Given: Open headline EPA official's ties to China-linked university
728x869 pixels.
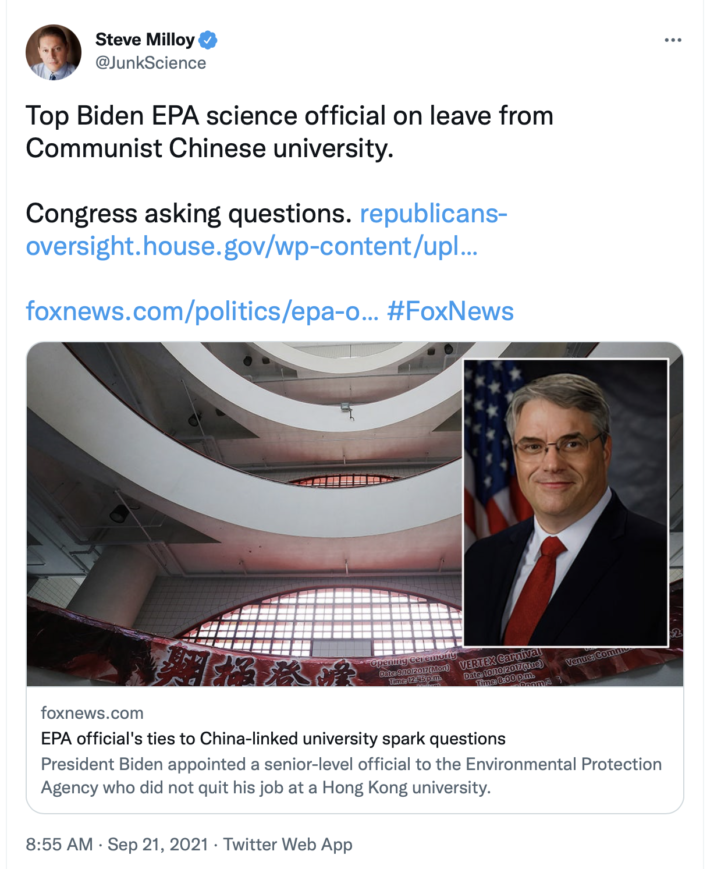Looking at the screenshot, I should pos(273,739).
